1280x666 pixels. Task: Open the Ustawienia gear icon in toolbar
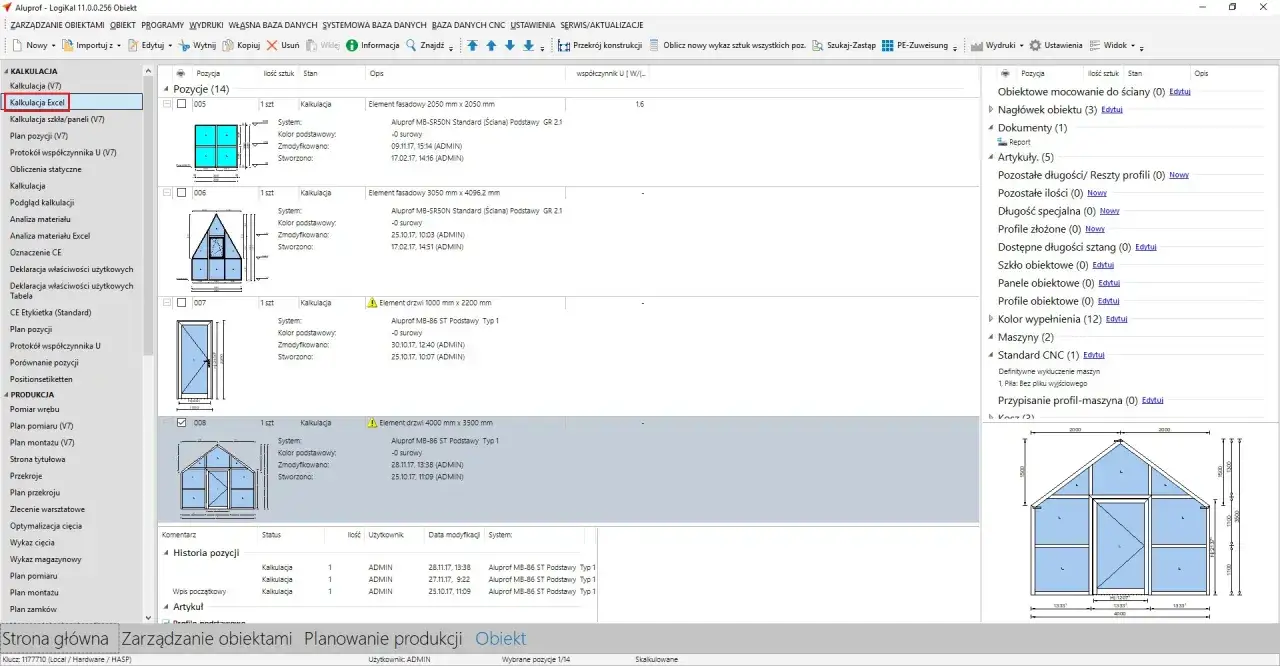(x=1035, y=45)
